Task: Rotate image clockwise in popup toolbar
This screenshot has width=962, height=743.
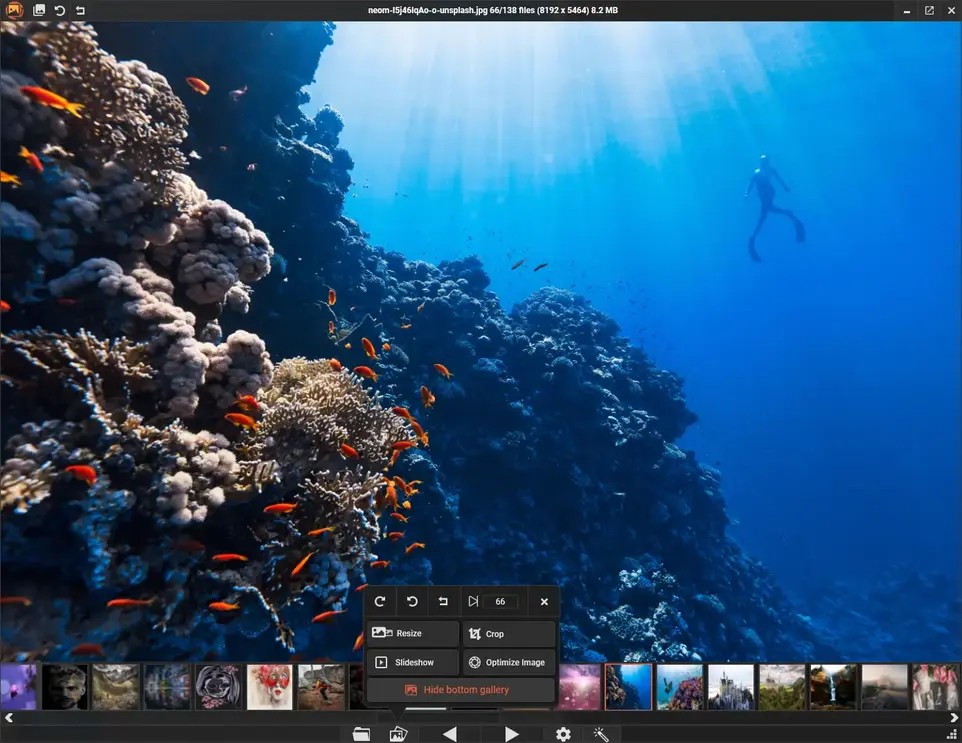Action: pyautogui.click(x=380, y=602)
